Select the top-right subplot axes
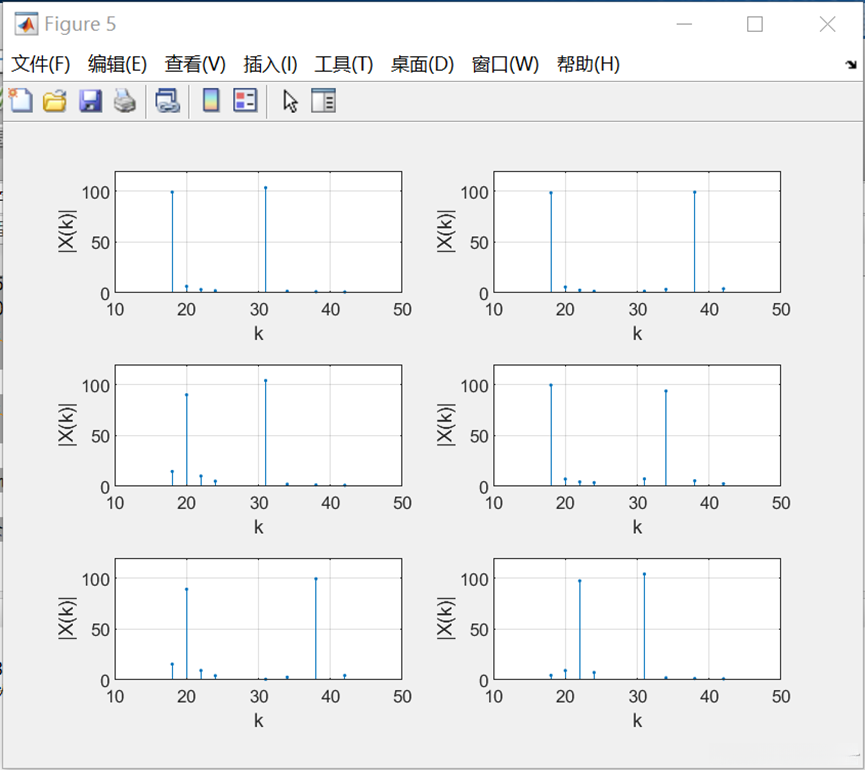The image size is (865, 770). click(x=637, y=232)
